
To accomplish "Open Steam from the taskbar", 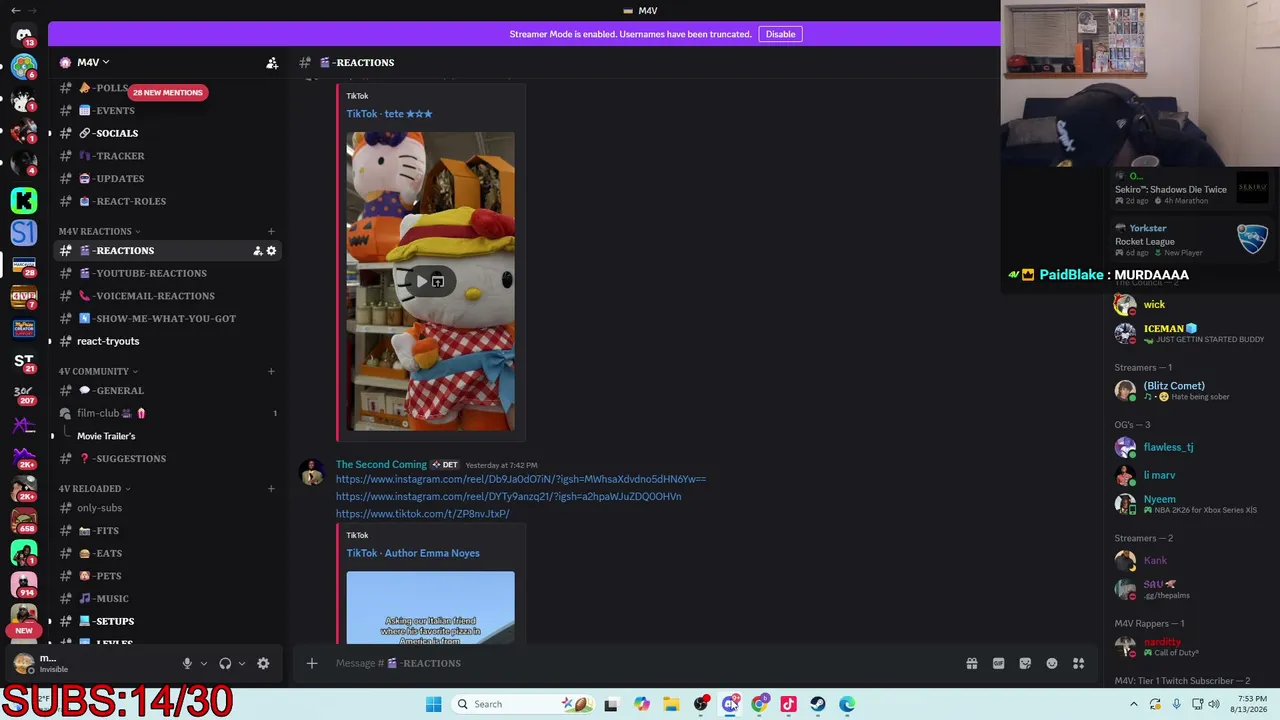I will [x=818, y=704].
